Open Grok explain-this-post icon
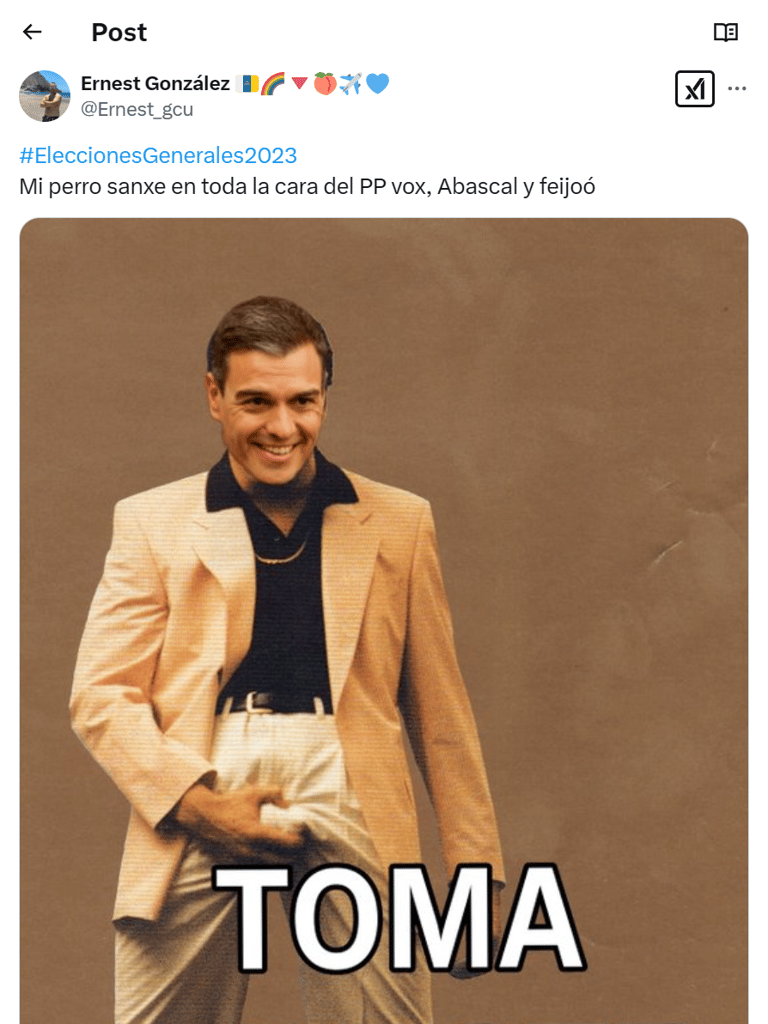This screenshot has height=1024, width=768. (x=694, y=89)
